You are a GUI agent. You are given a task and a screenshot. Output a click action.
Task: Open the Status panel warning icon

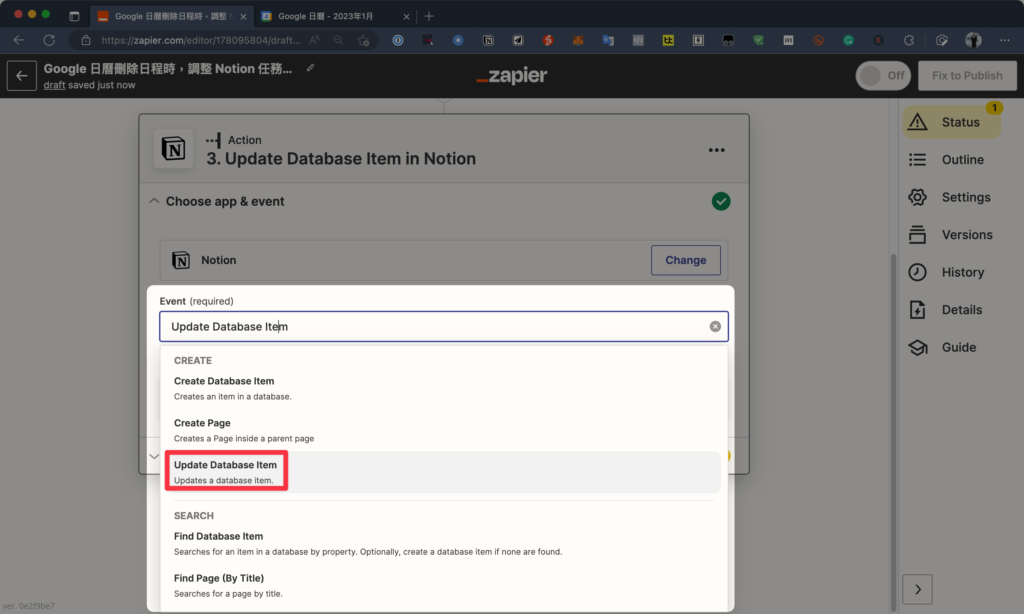coord(918,122)
